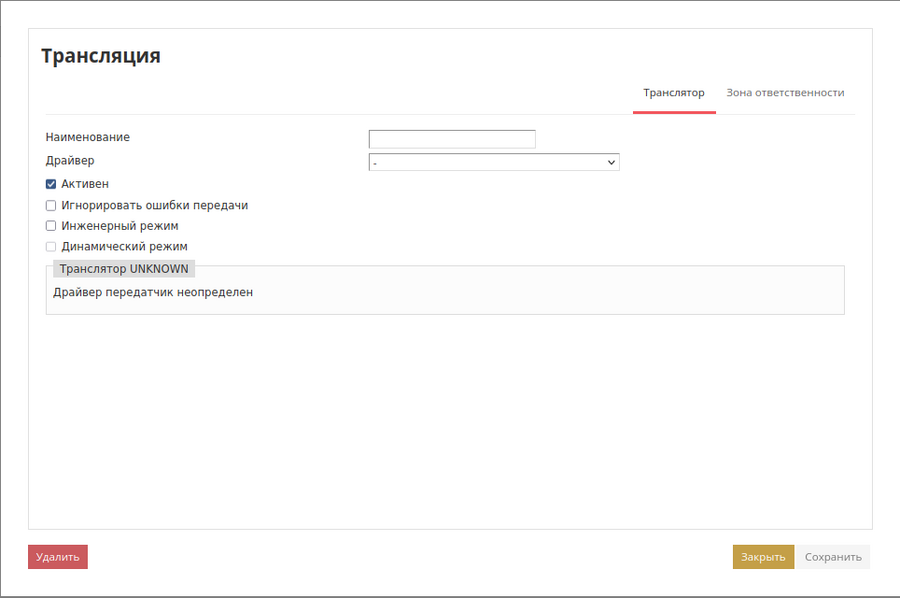Screen dimensions: 900x598
Task: Open the Драйвер dropdown list
Action: pyautogui.click(x=493, y=162)
